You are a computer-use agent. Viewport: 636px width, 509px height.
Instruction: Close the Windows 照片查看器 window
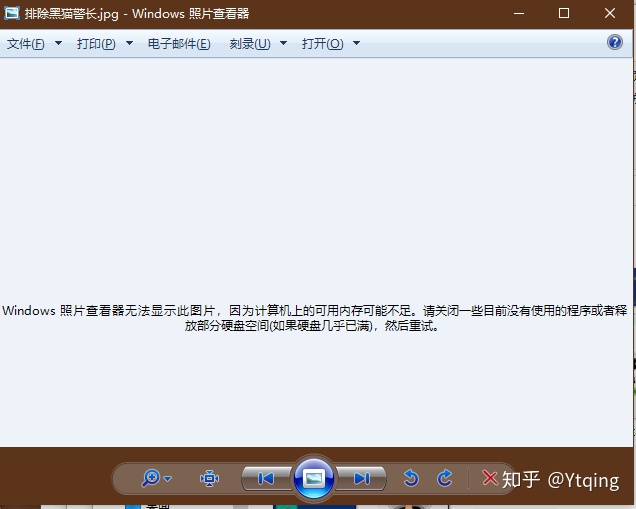[610, 13]
